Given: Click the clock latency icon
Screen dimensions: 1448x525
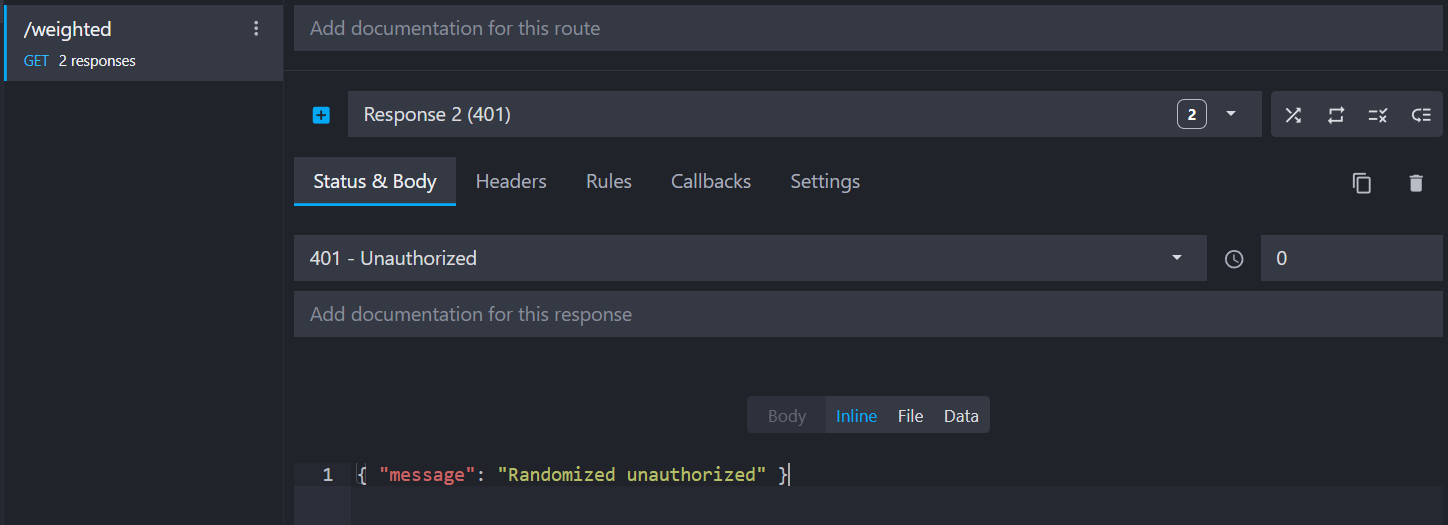Looking at the screenshot, I should coord(1234,259).
